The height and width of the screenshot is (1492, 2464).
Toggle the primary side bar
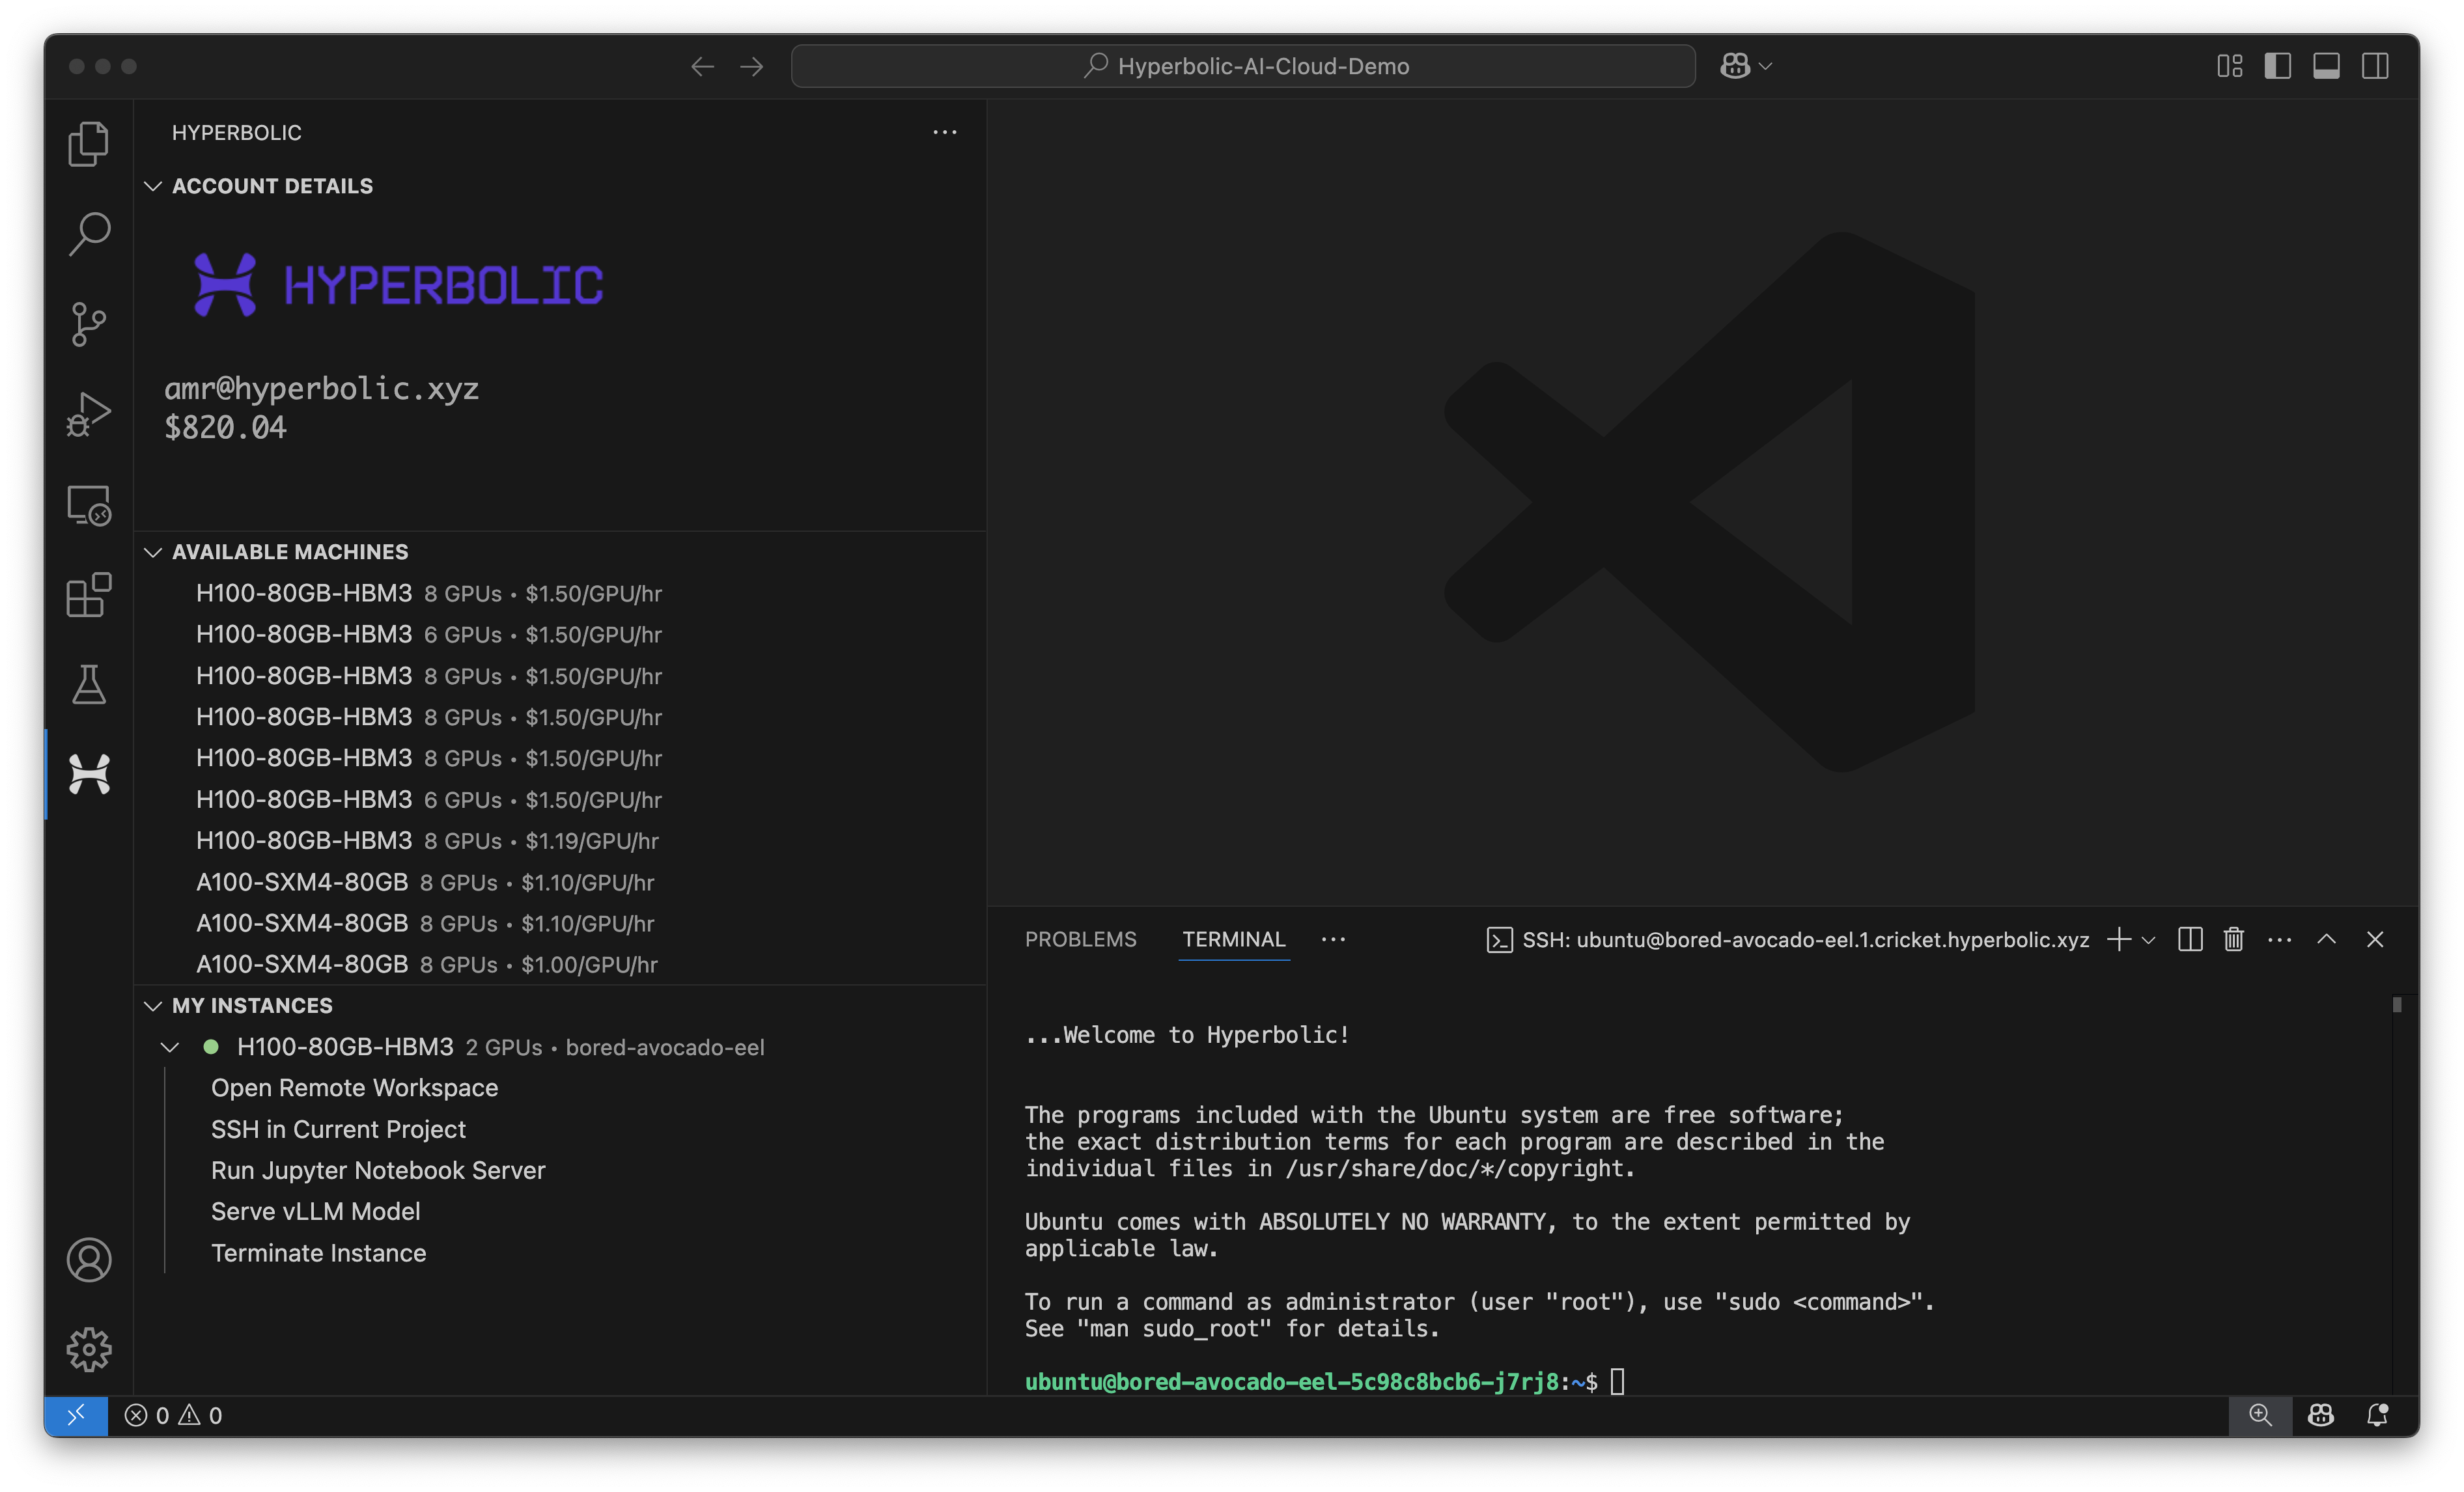(2278, 66)
